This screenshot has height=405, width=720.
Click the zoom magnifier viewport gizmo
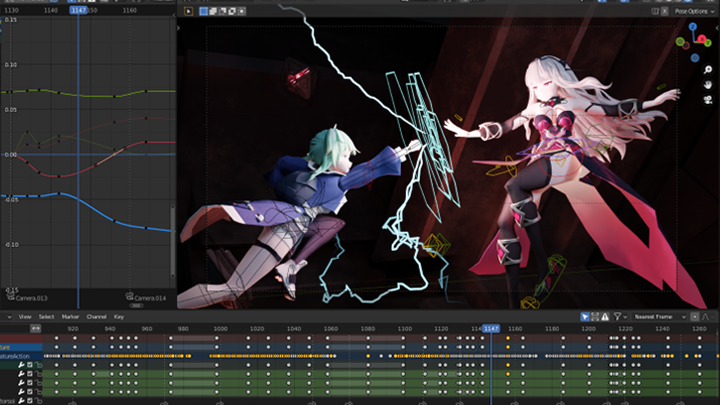pyautogui.click(x=708, y=70)
